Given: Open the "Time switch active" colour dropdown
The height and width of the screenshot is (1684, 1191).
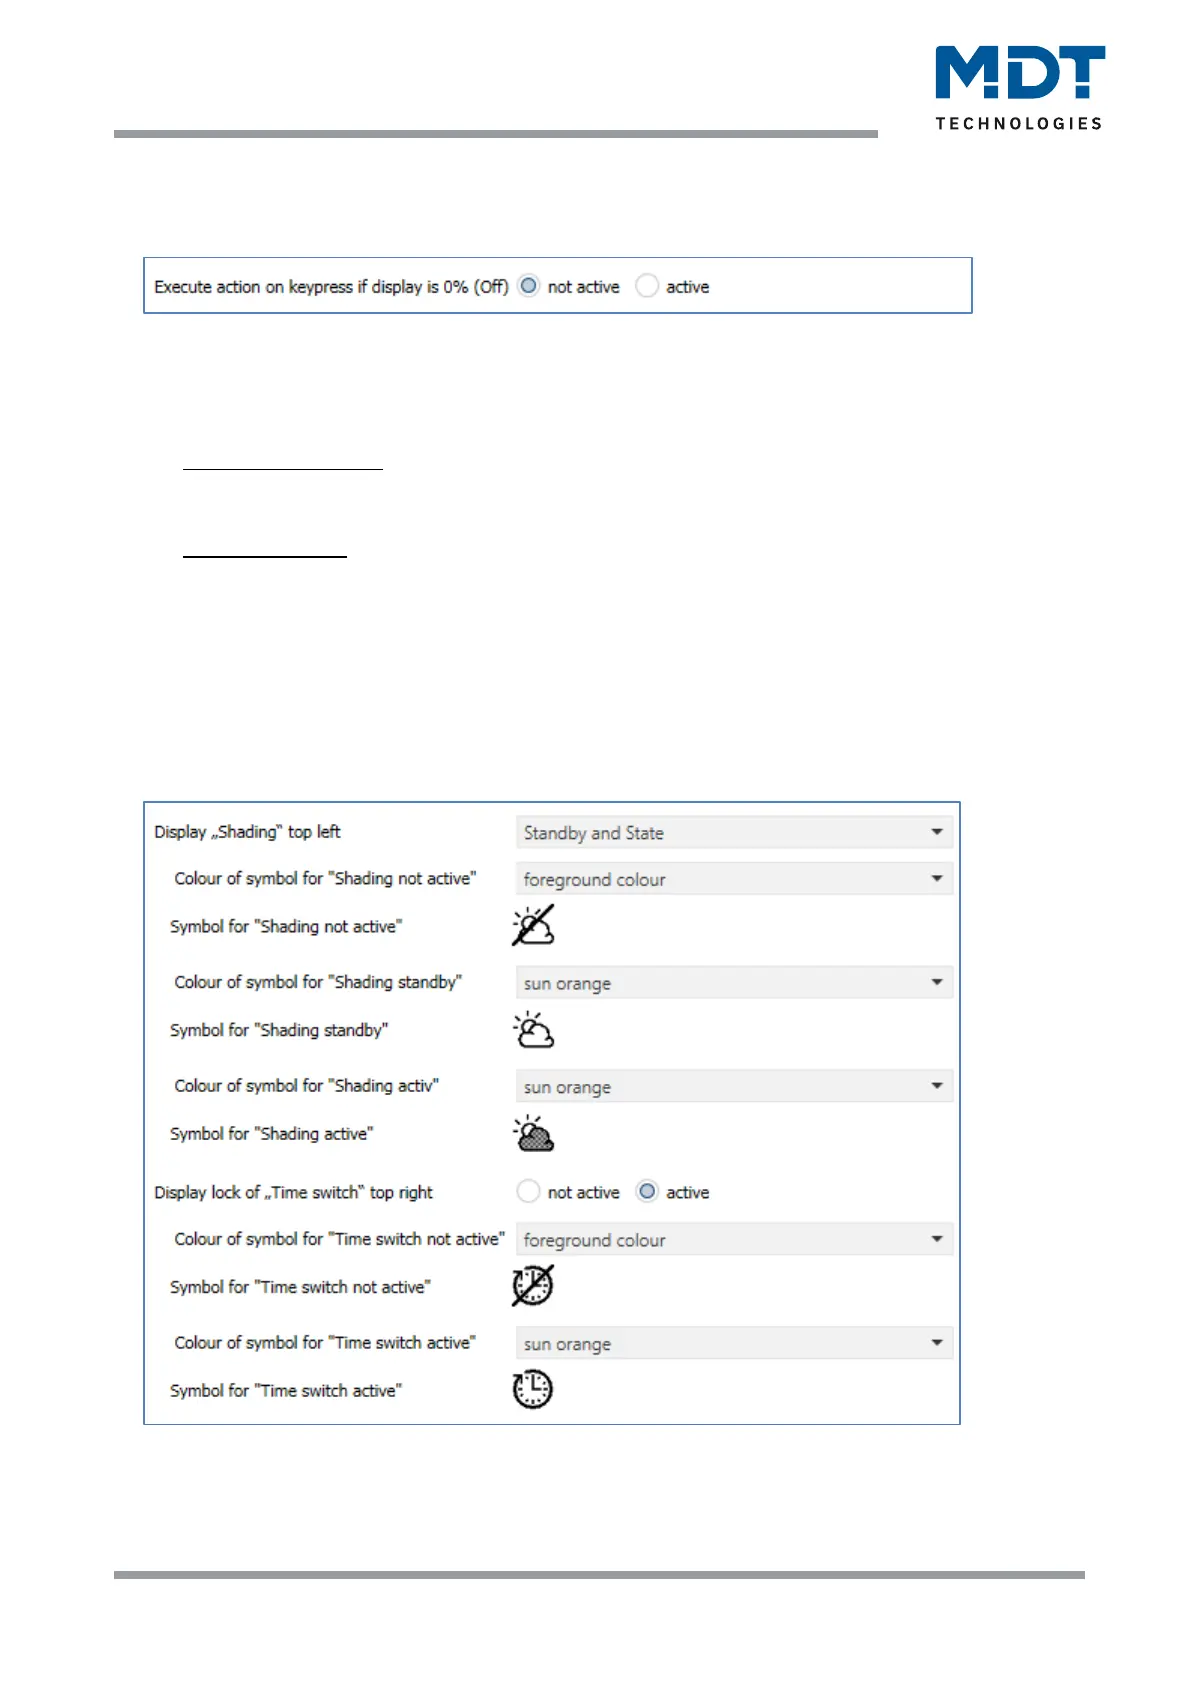Looking at the screenshot, I should pos(734,1344).
